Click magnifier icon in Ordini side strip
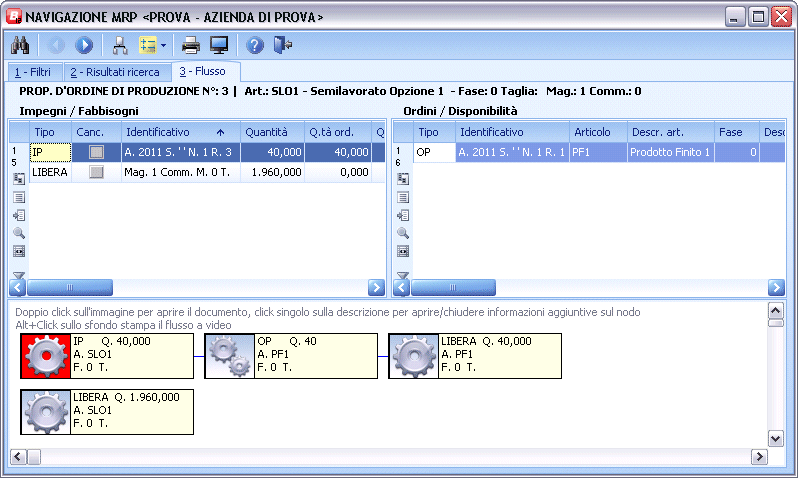798x478 pixels. [403, 233]
